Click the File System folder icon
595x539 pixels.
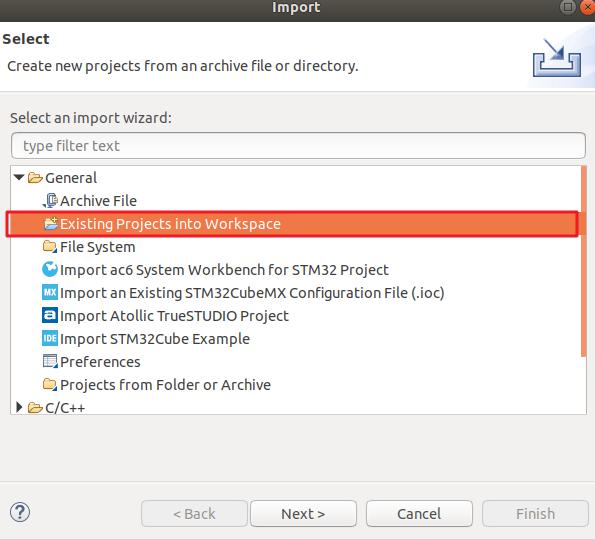(x=50, y=247)
